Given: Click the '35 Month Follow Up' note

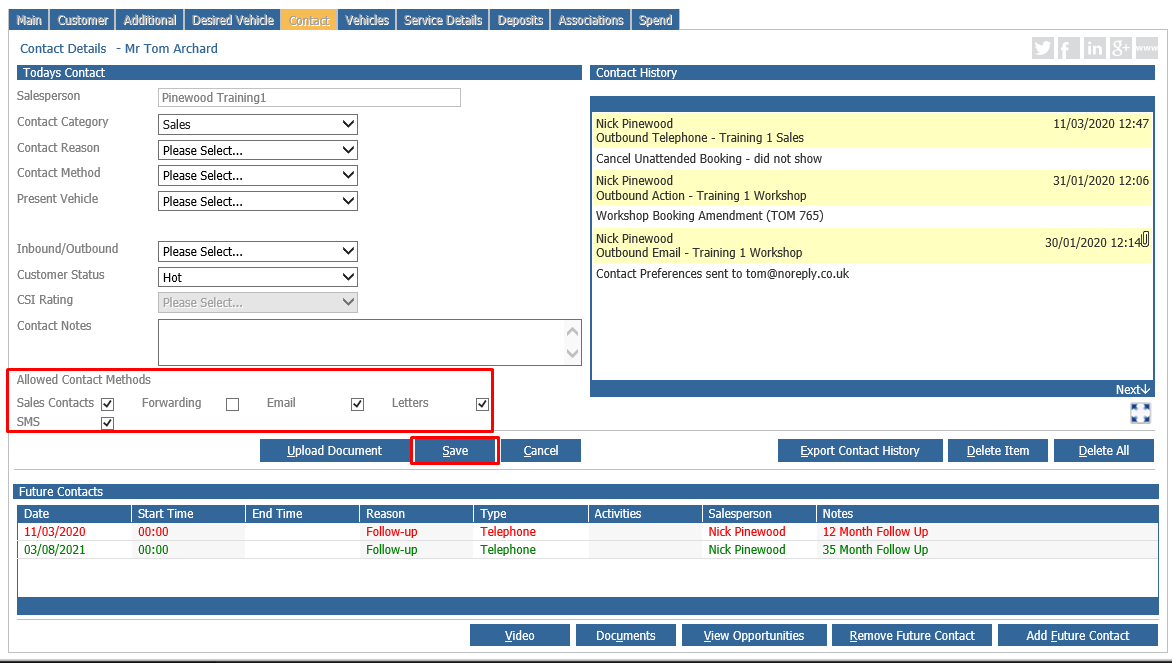Looking at the screenshot, I should (x=875, y=549).
